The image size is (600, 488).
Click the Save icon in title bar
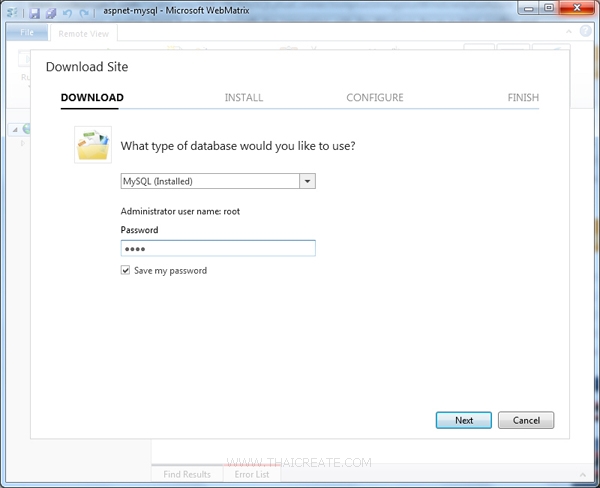(x=34, y=13)
